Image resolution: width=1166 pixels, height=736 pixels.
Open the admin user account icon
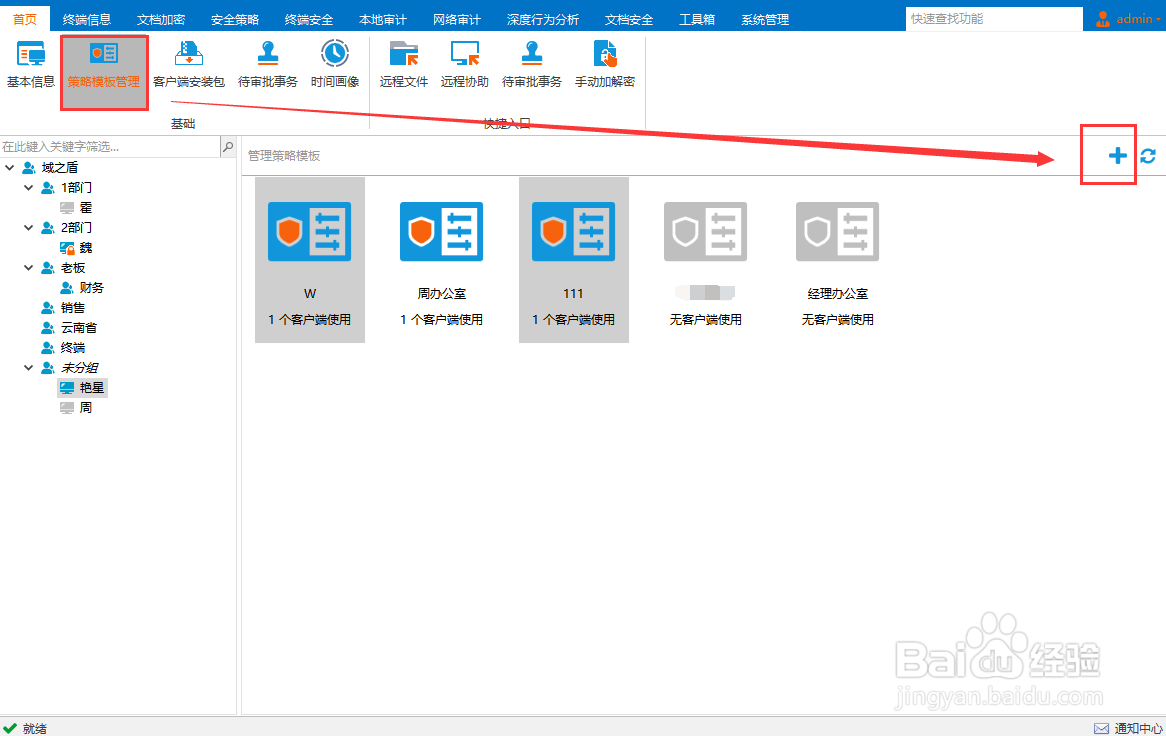coord(1103,19)
